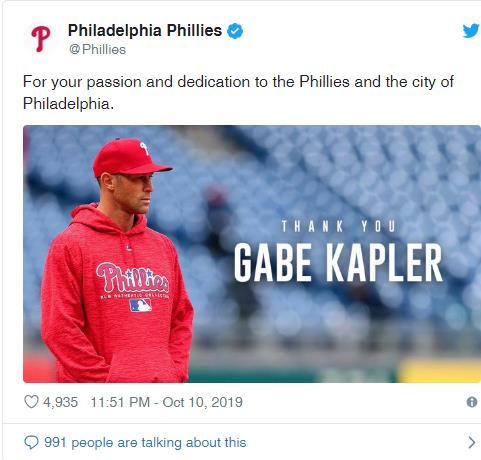Click the Phillies script logo on the hoodie
481x460 pixels.
click(x=133, y=278)
